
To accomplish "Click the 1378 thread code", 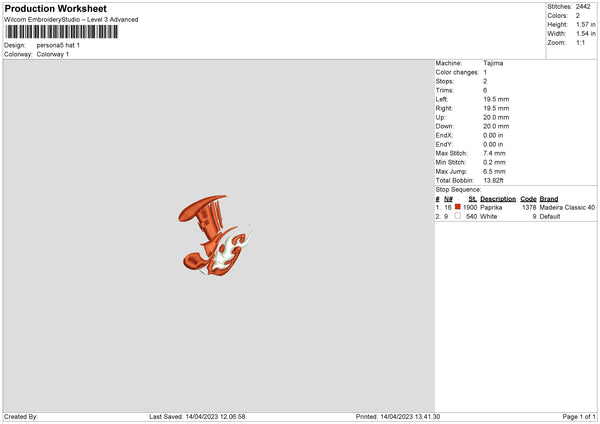I will tap(529, 207).
